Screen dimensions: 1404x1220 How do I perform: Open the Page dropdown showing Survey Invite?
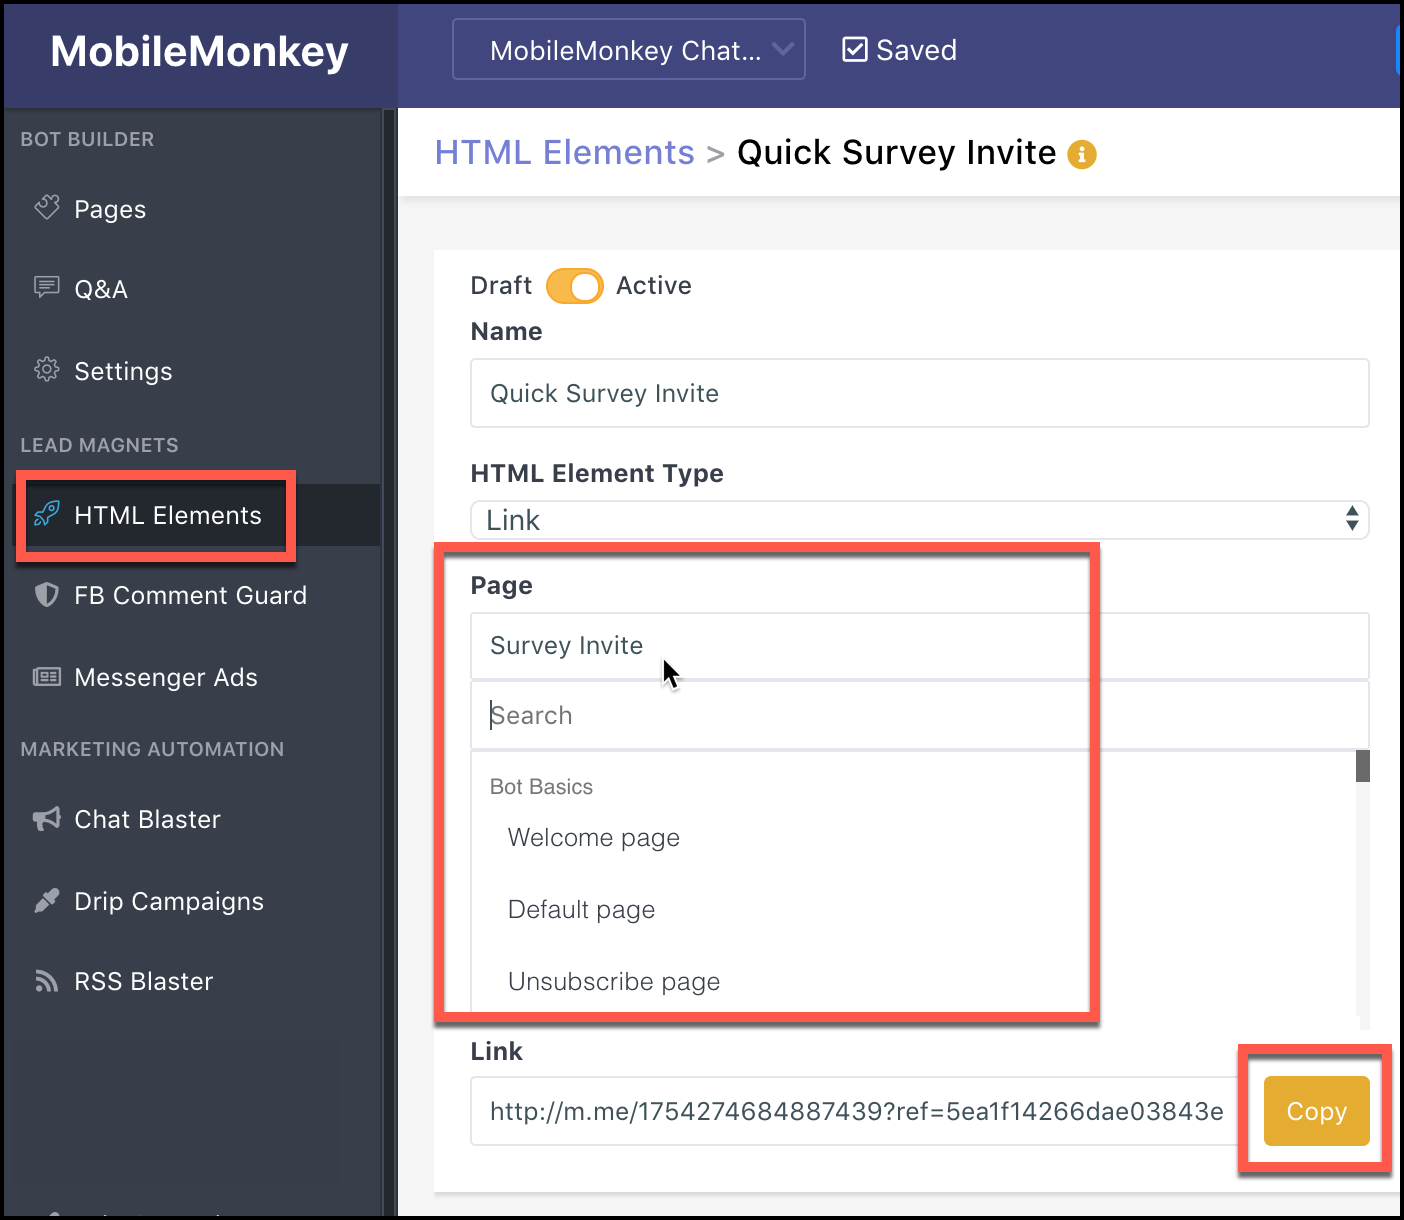(x=919, y=646)
